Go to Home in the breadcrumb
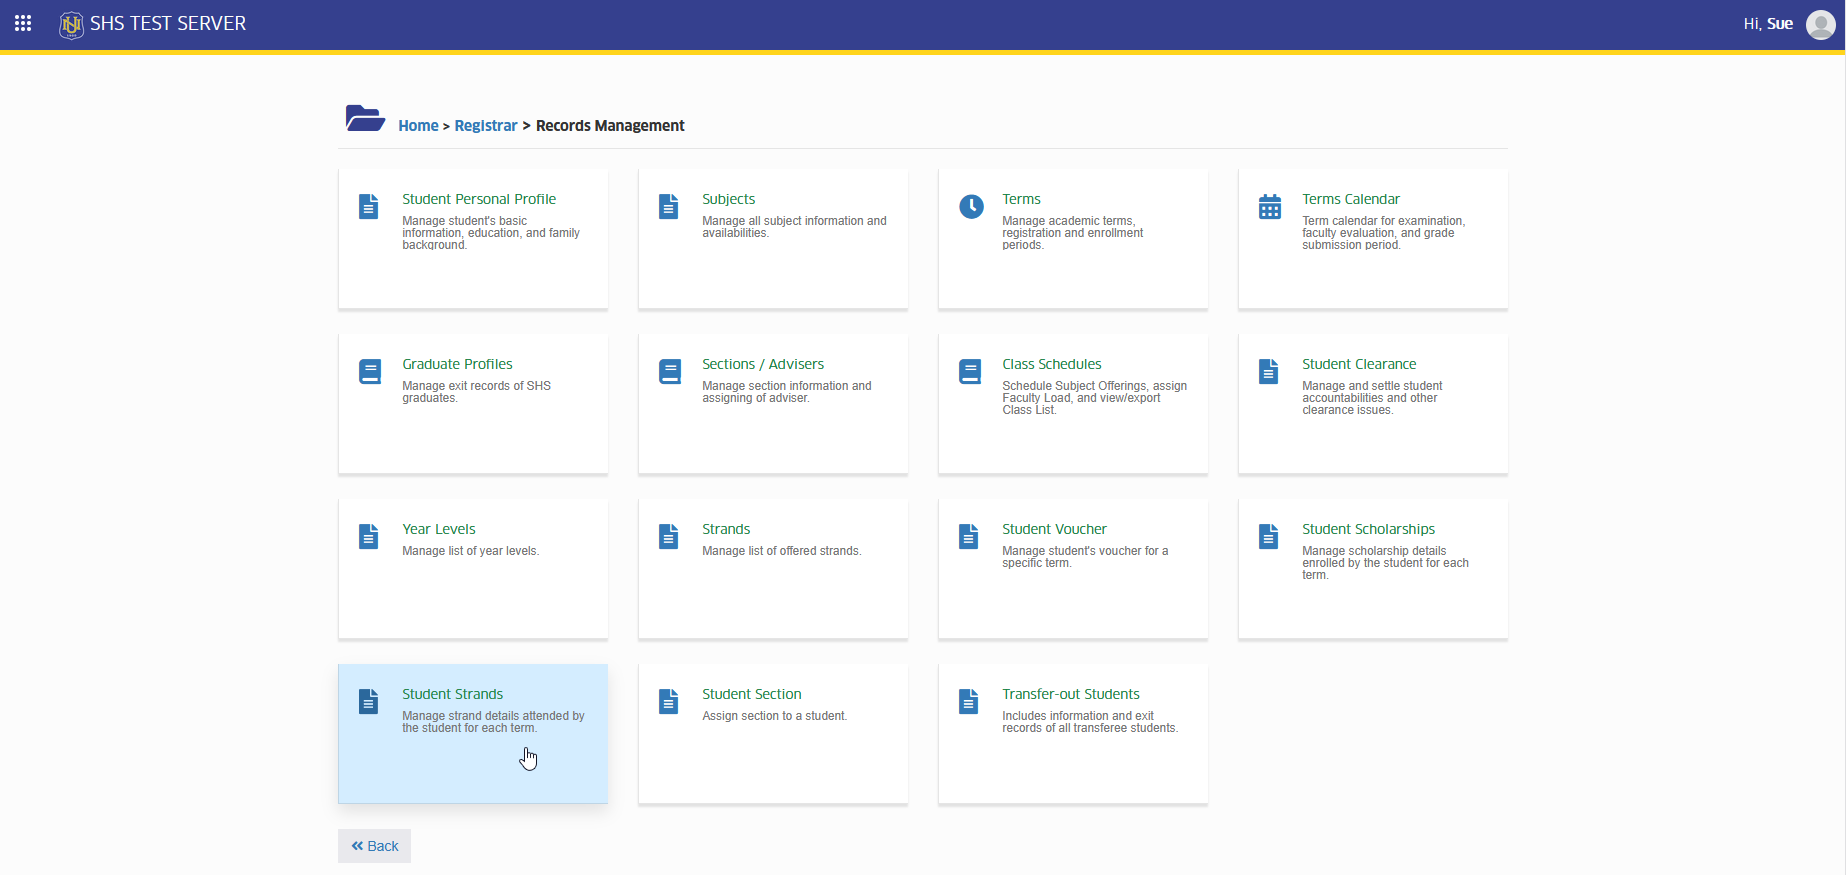Image resolution: width=1846 pixels, height=875 pixels. tap(418, 126)
